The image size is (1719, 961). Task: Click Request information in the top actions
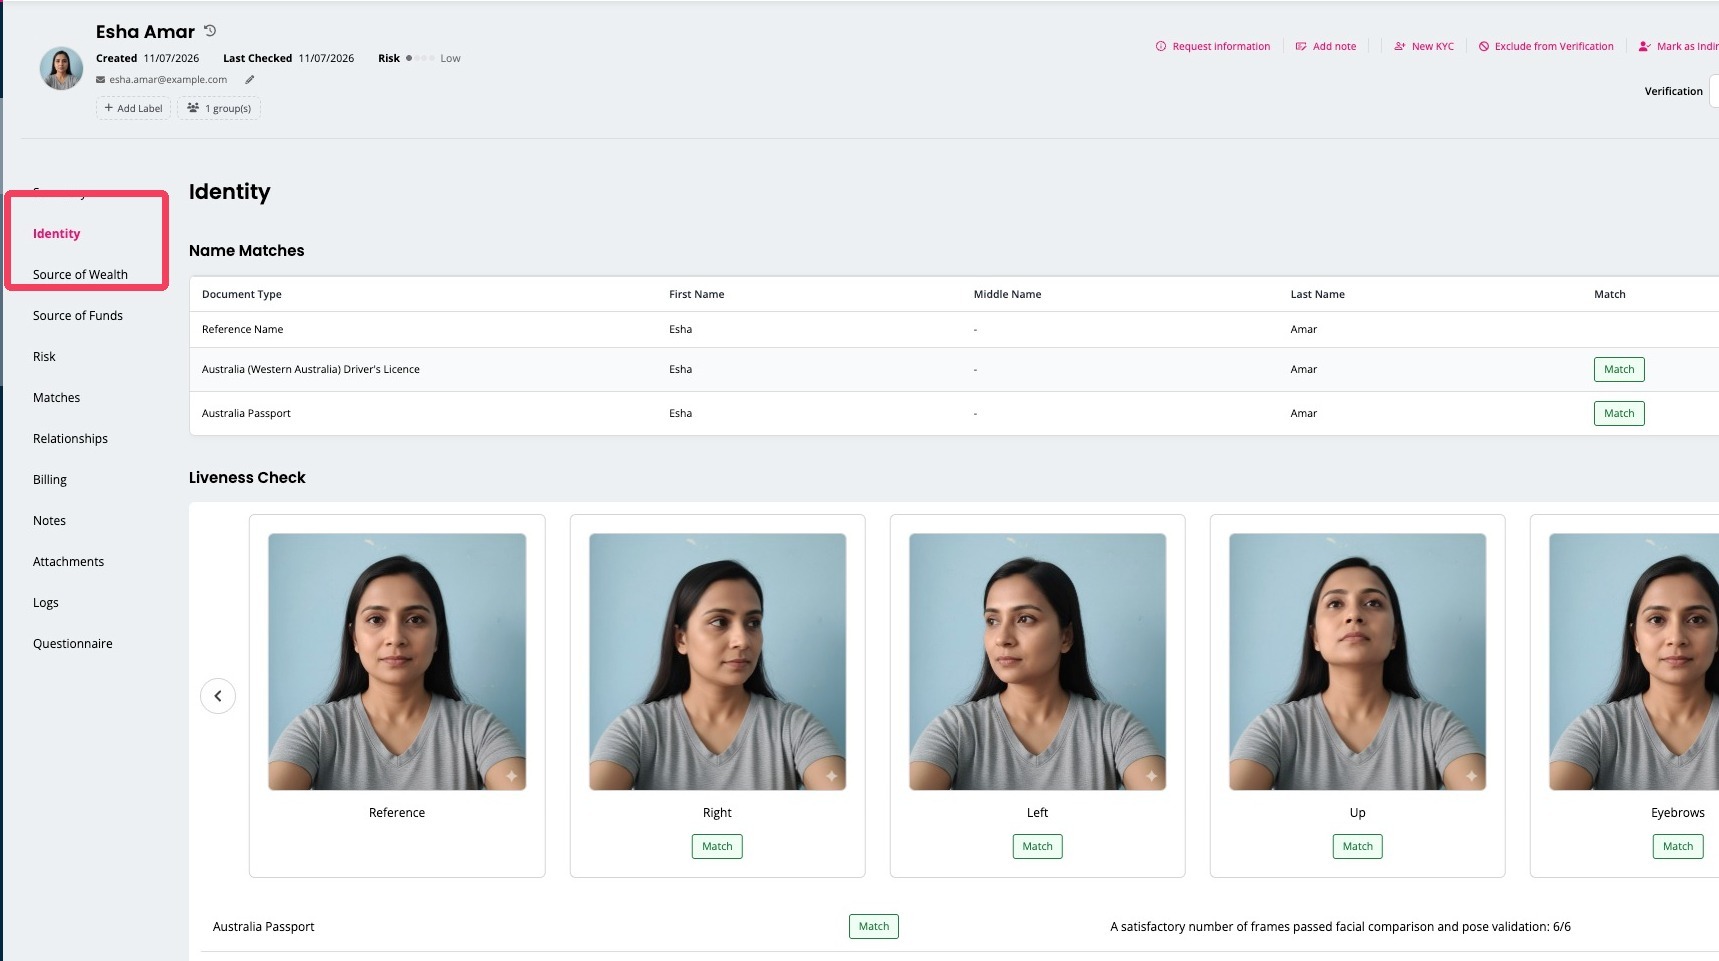1213,46
